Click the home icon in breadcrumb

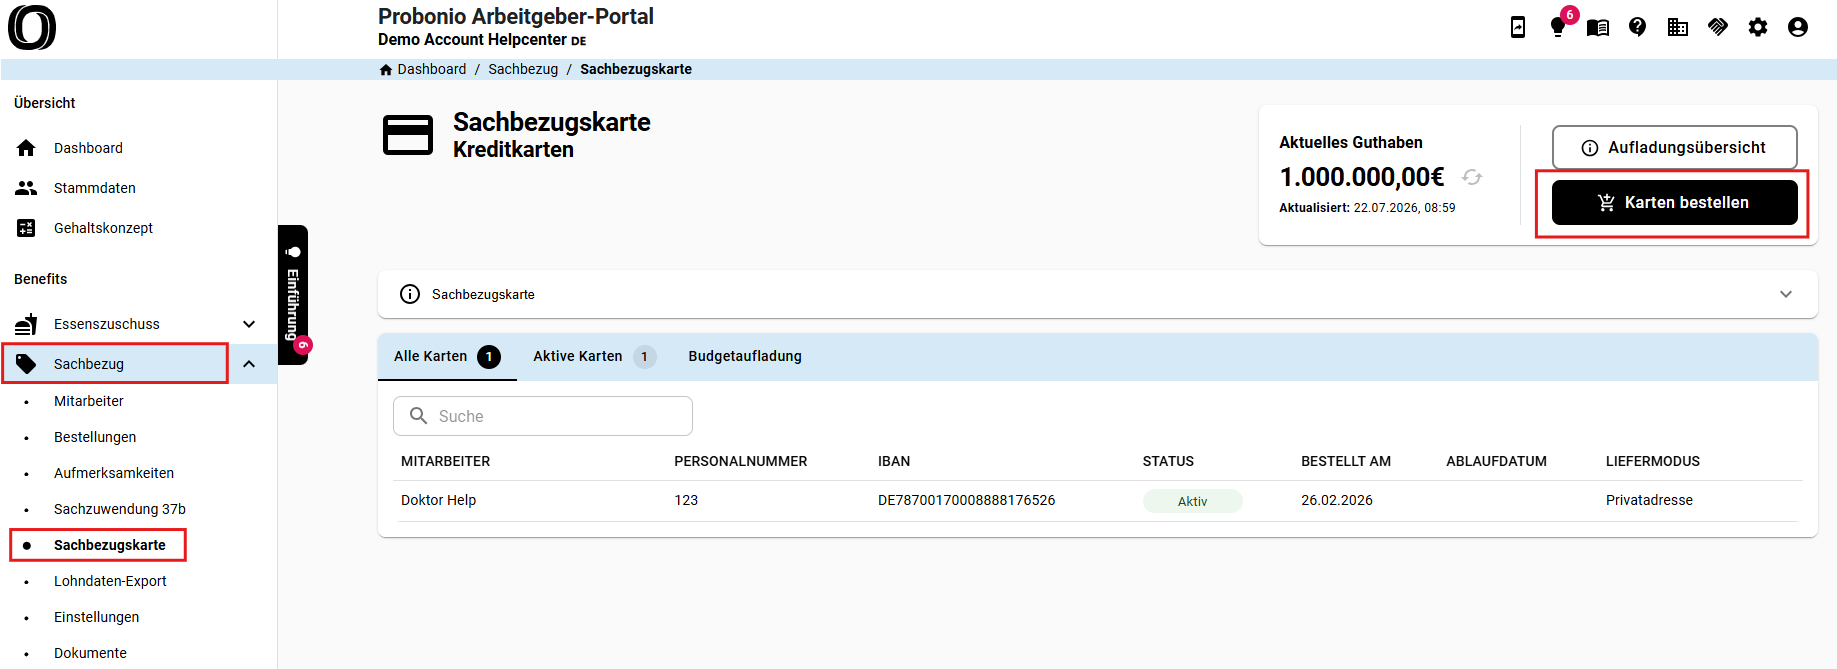pyautogui.click(x=386, y=69)
